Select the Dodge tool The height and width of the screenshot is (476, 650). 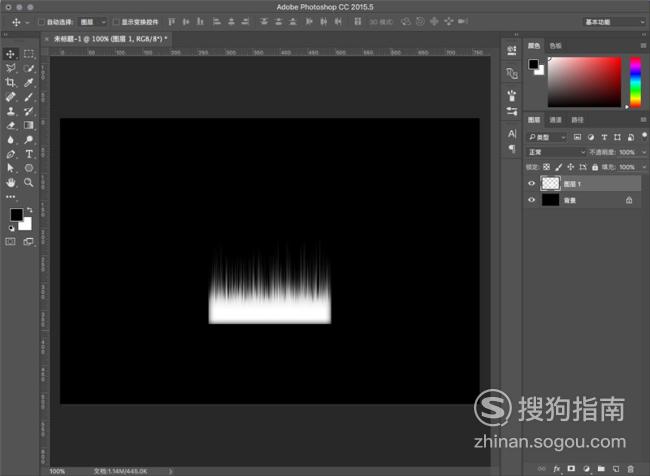pyautogui.click(x=29, y=140)
